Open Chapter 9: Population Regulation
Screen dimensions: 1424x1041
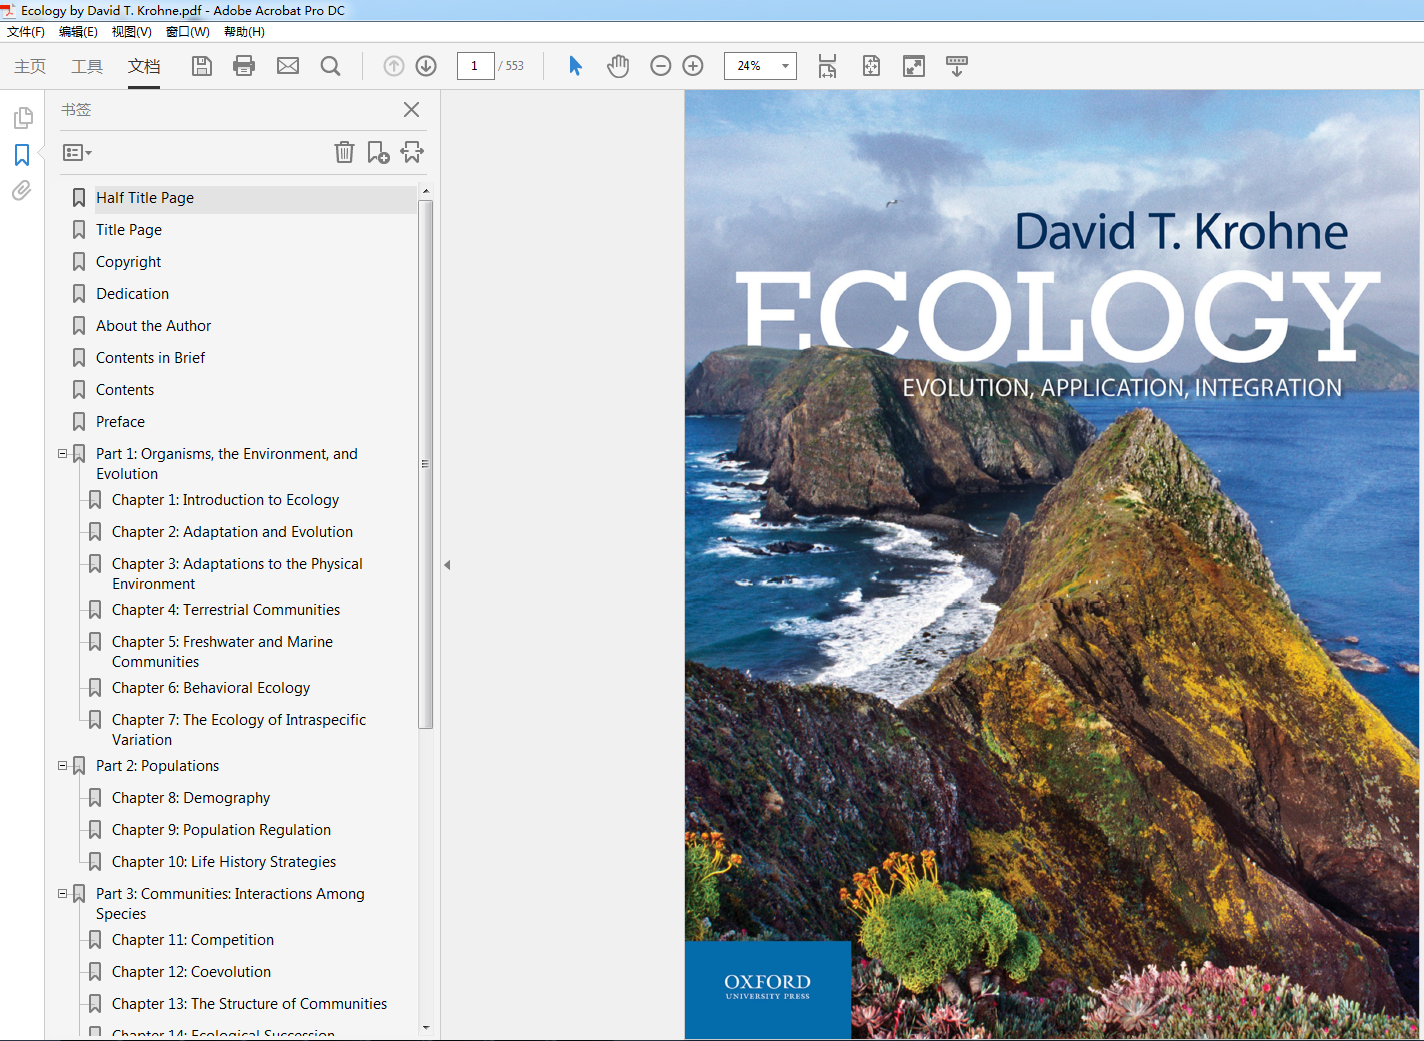coord(222,830)
